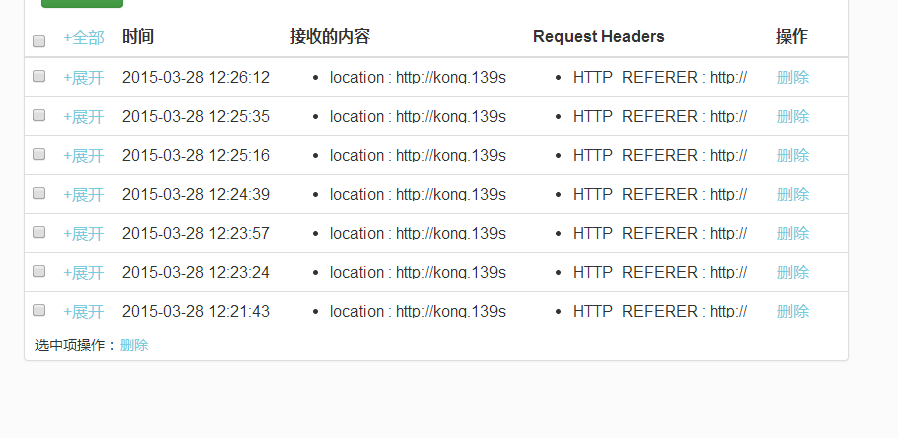Expand the 12:25:16 row details

[x=84, y=155]
